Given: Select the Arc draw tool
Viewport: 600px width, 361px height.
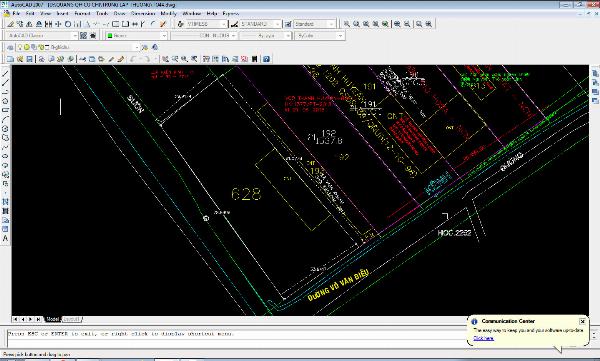Looking at the screenshot, I should point(5,119).
